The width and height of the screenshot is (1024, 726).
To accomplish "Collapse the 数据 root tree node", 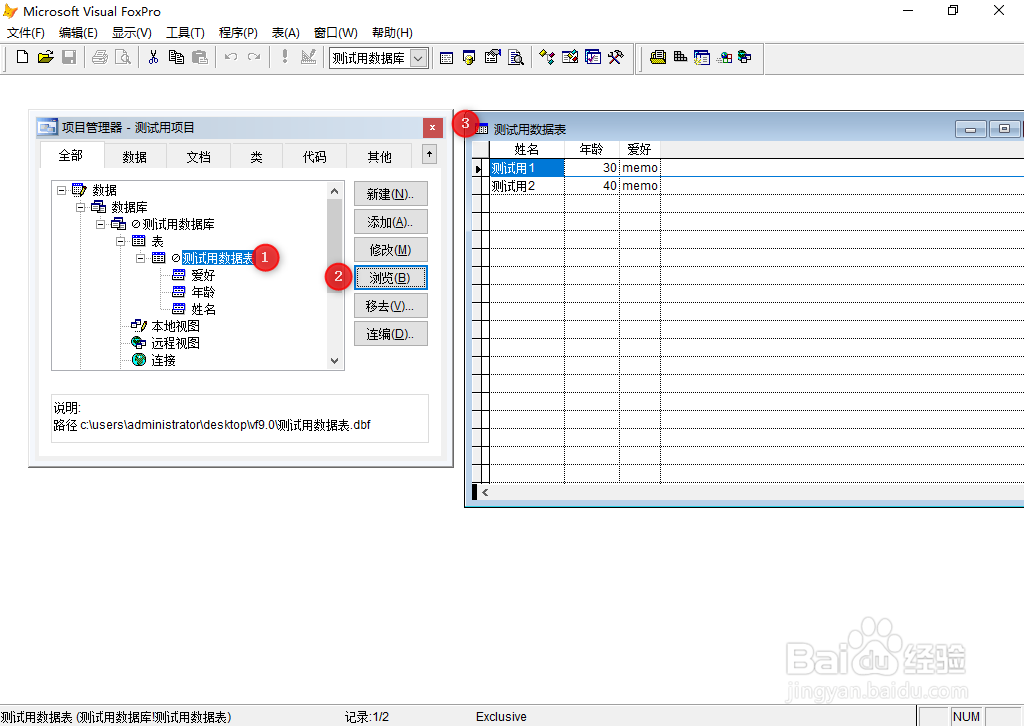I will pos(61,191).
